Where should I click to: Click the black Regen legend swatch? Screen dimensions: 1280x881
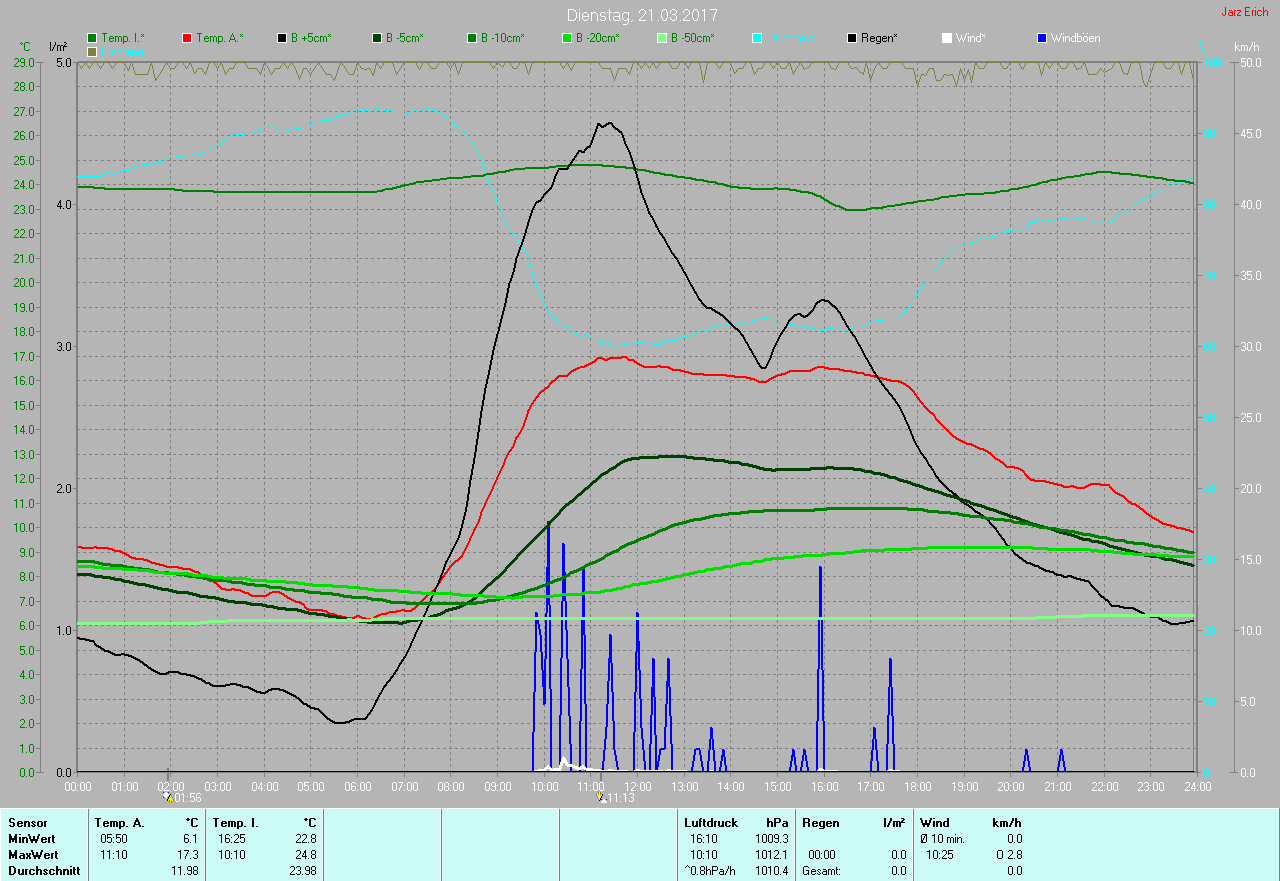[853, 38]
